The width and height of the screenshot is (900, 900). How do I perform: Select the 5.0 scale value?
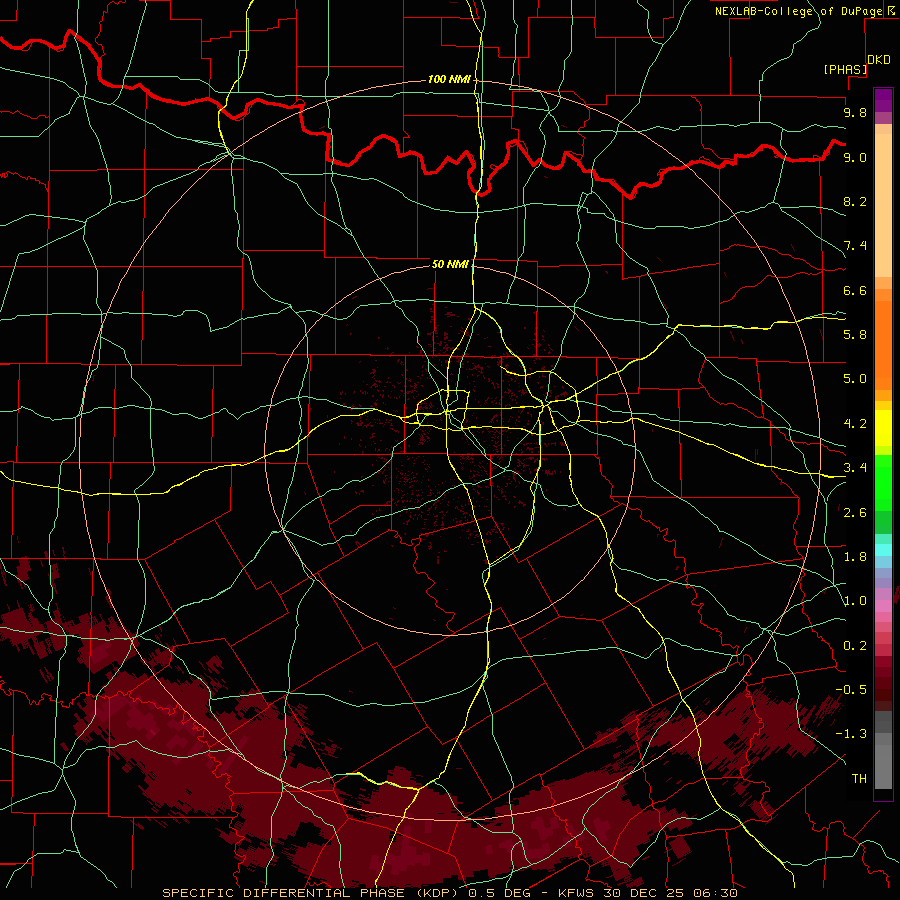coord(855,379)
